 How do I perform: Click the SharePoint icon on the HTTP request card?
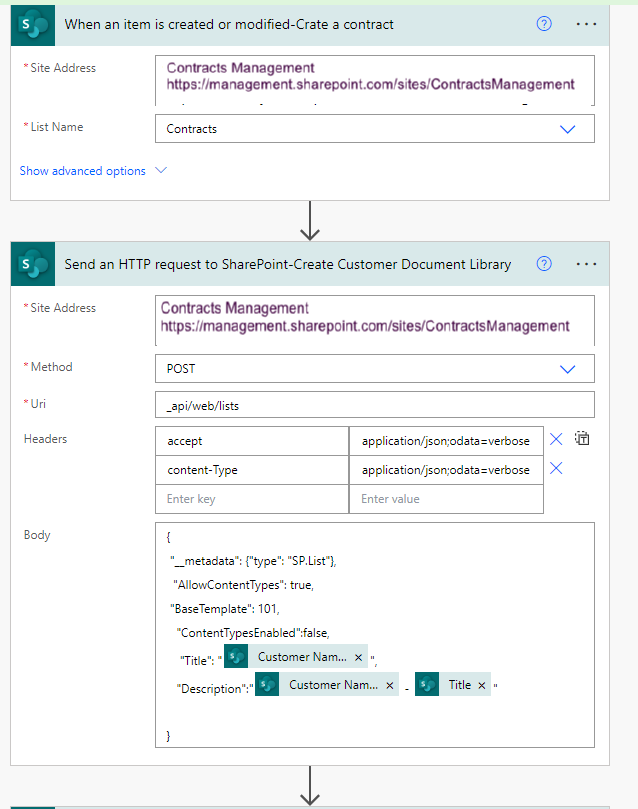[x=35, y=264]
